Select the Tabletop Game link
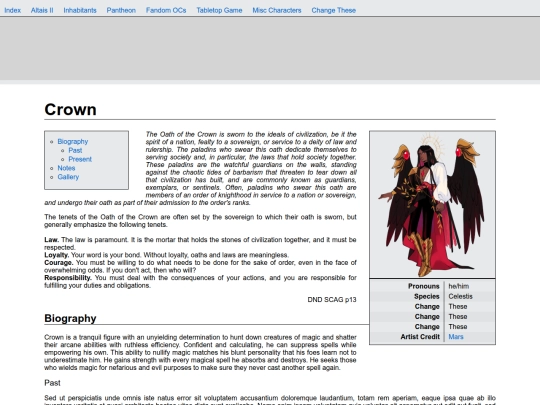This screenshot has height=405, width=540. coord(219,10)
